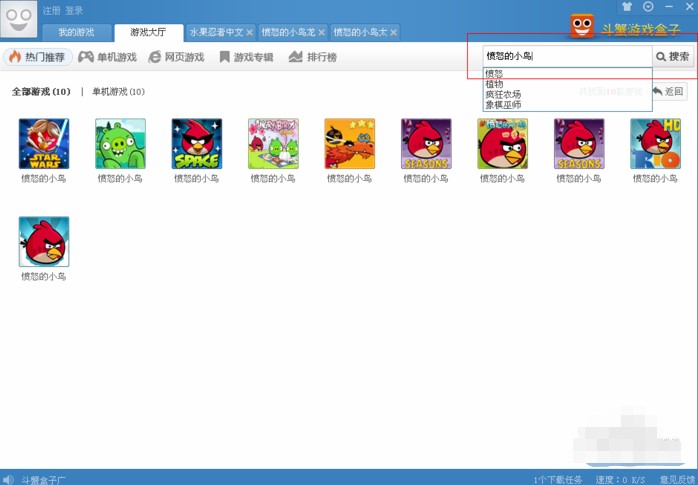Click the IE icon of 网页游戏
698x485 pixels.
pos(154,57)
